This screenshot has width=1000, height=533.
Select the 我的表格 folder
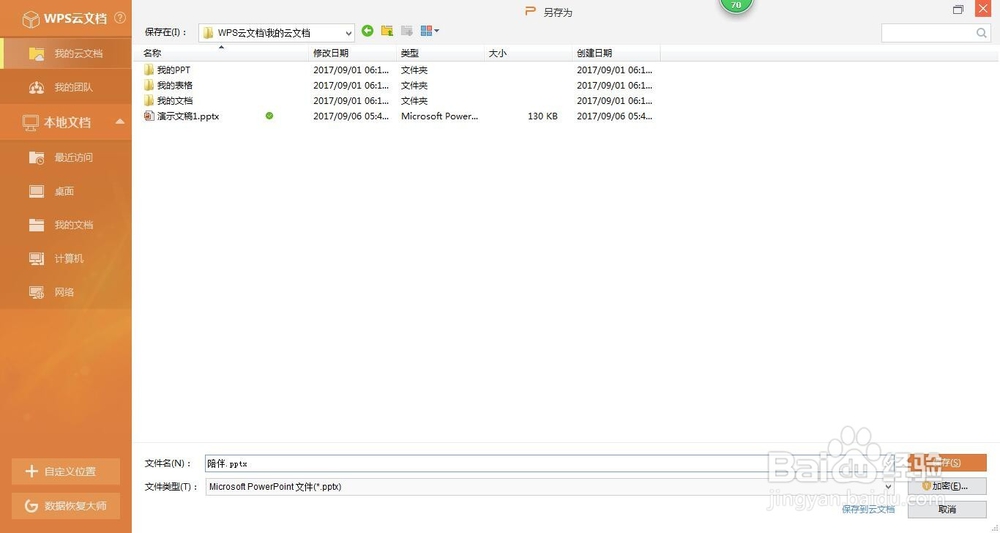click(175, 85)
